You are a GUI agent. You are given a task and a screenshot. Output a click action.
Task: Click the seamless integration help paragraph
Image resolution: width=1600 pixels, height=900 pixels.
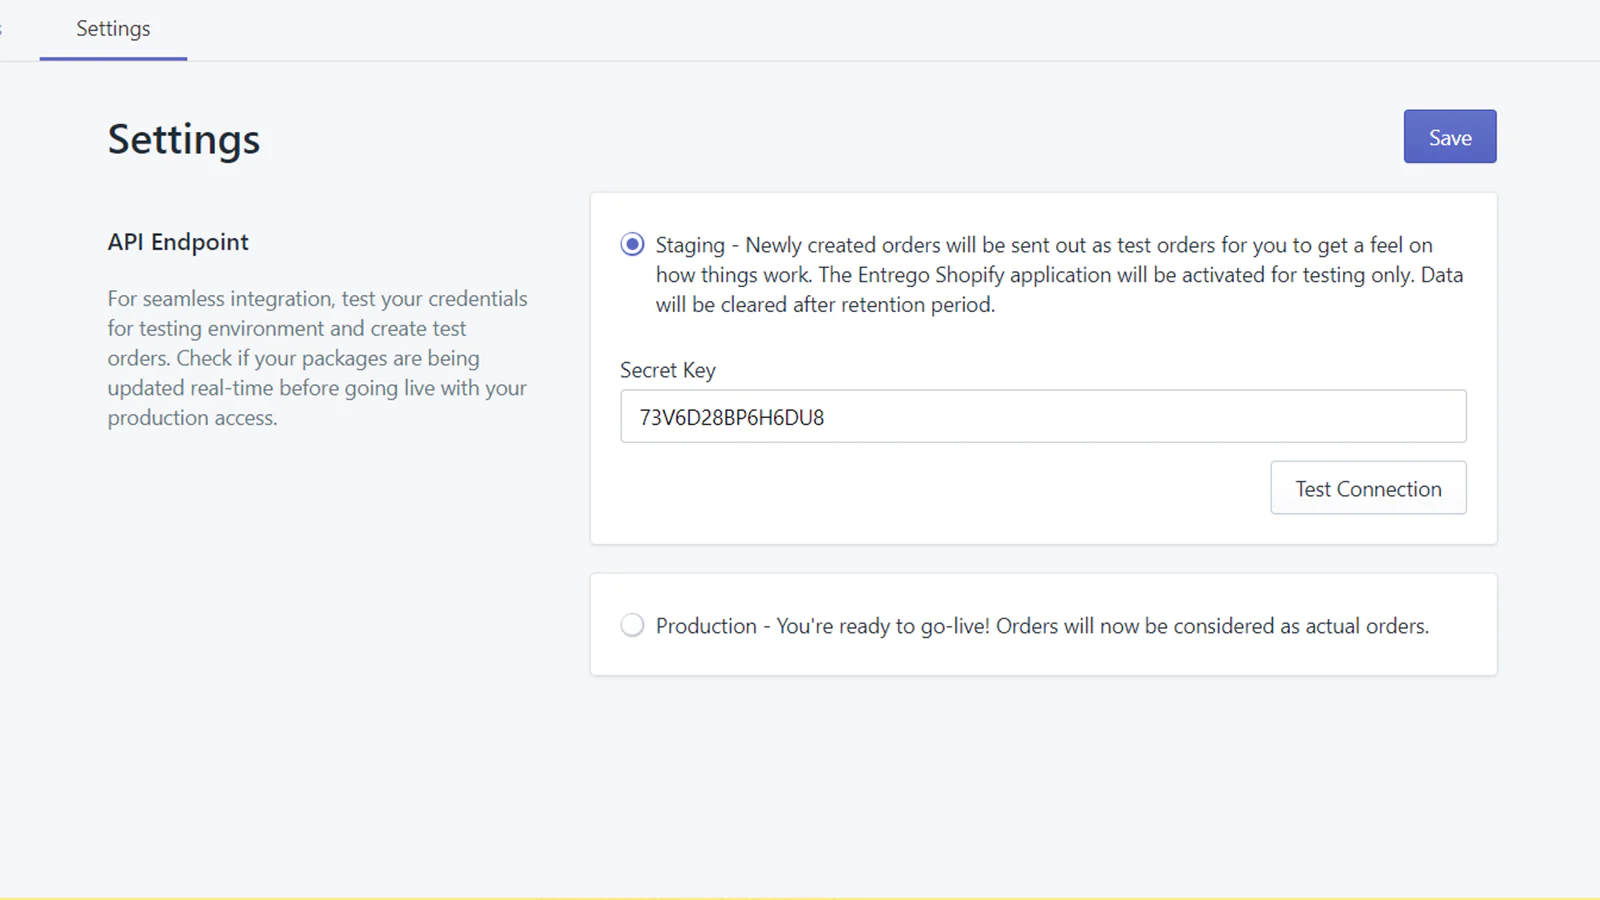[317, 358]
